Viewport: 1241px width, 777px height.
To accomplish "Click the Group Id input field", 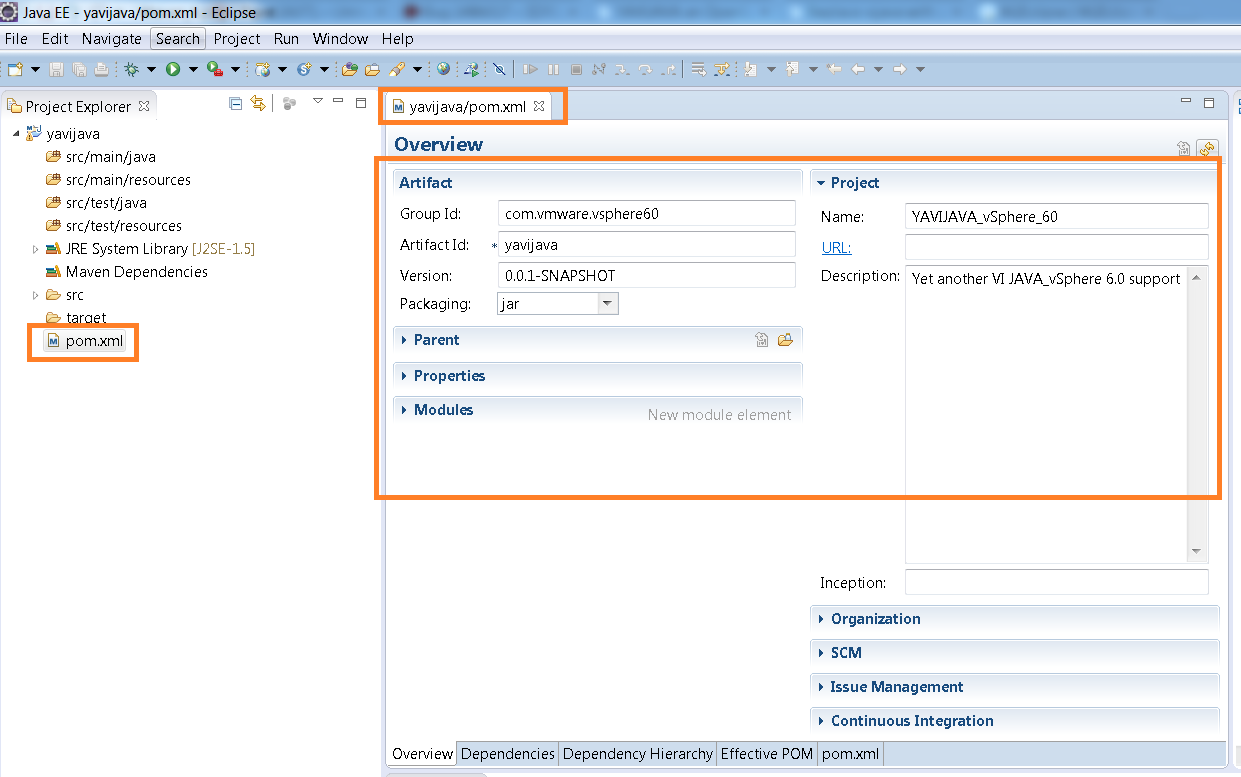I will [646, 214].
